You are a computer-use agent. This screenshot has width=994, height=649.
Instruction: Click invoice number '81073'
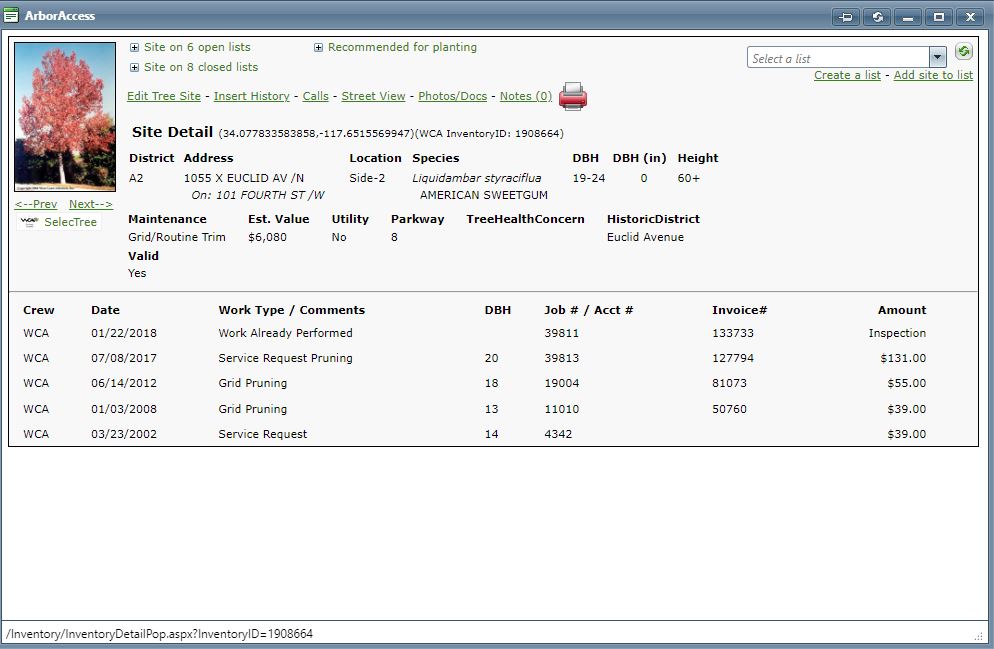click(729, 383)
